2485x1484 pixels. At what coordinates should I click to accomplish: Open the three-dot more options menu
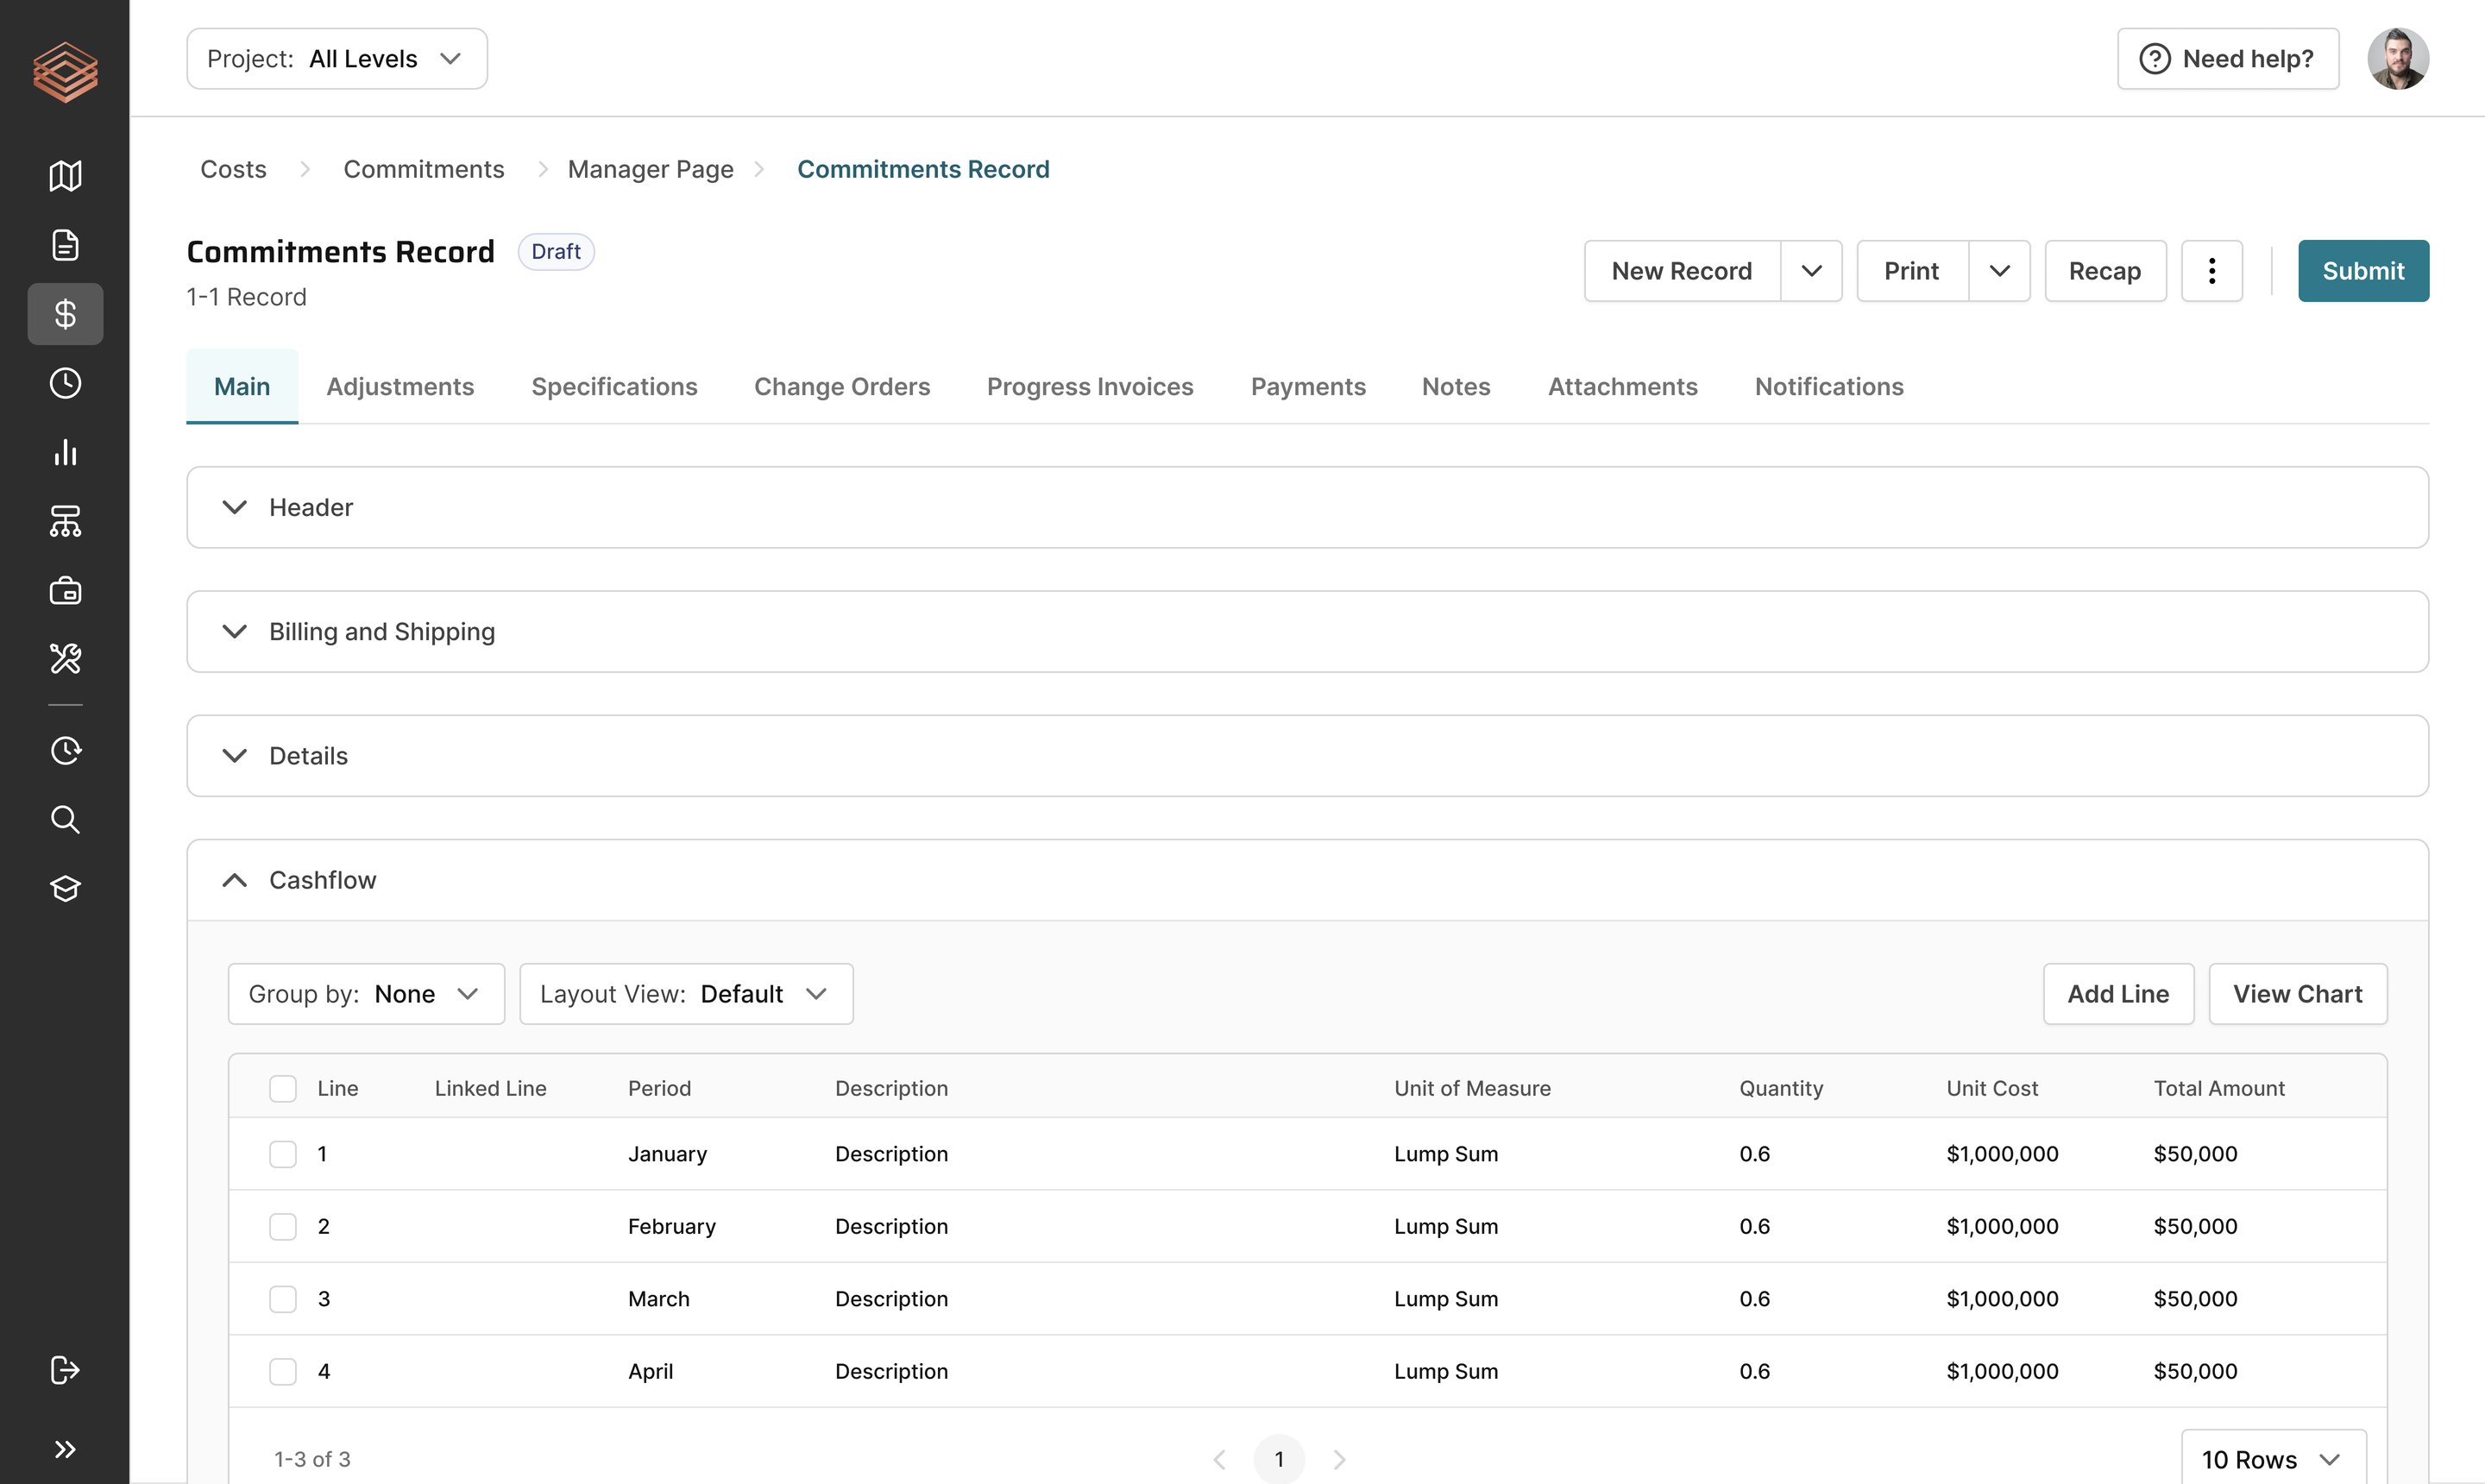point(2211,271)
